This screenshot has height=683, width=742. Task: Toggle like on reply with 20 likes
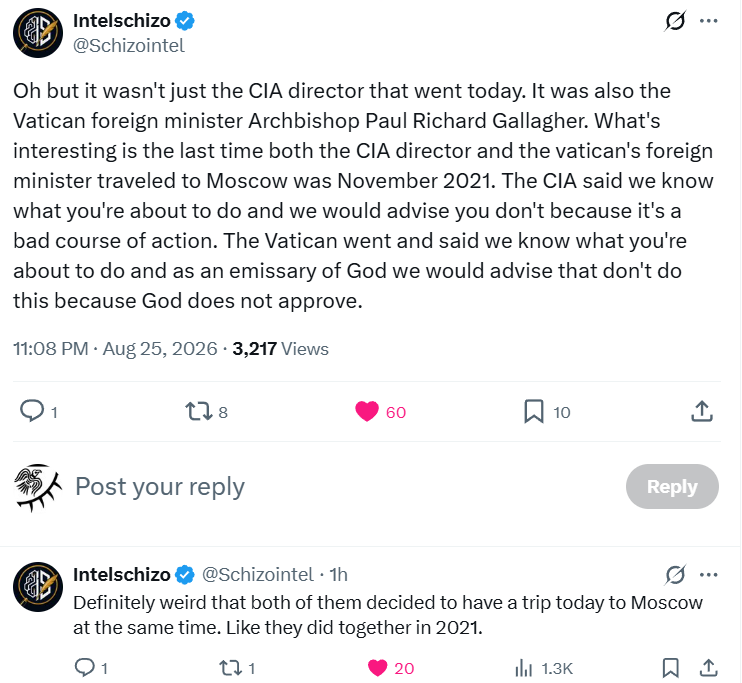coord(378,668)
